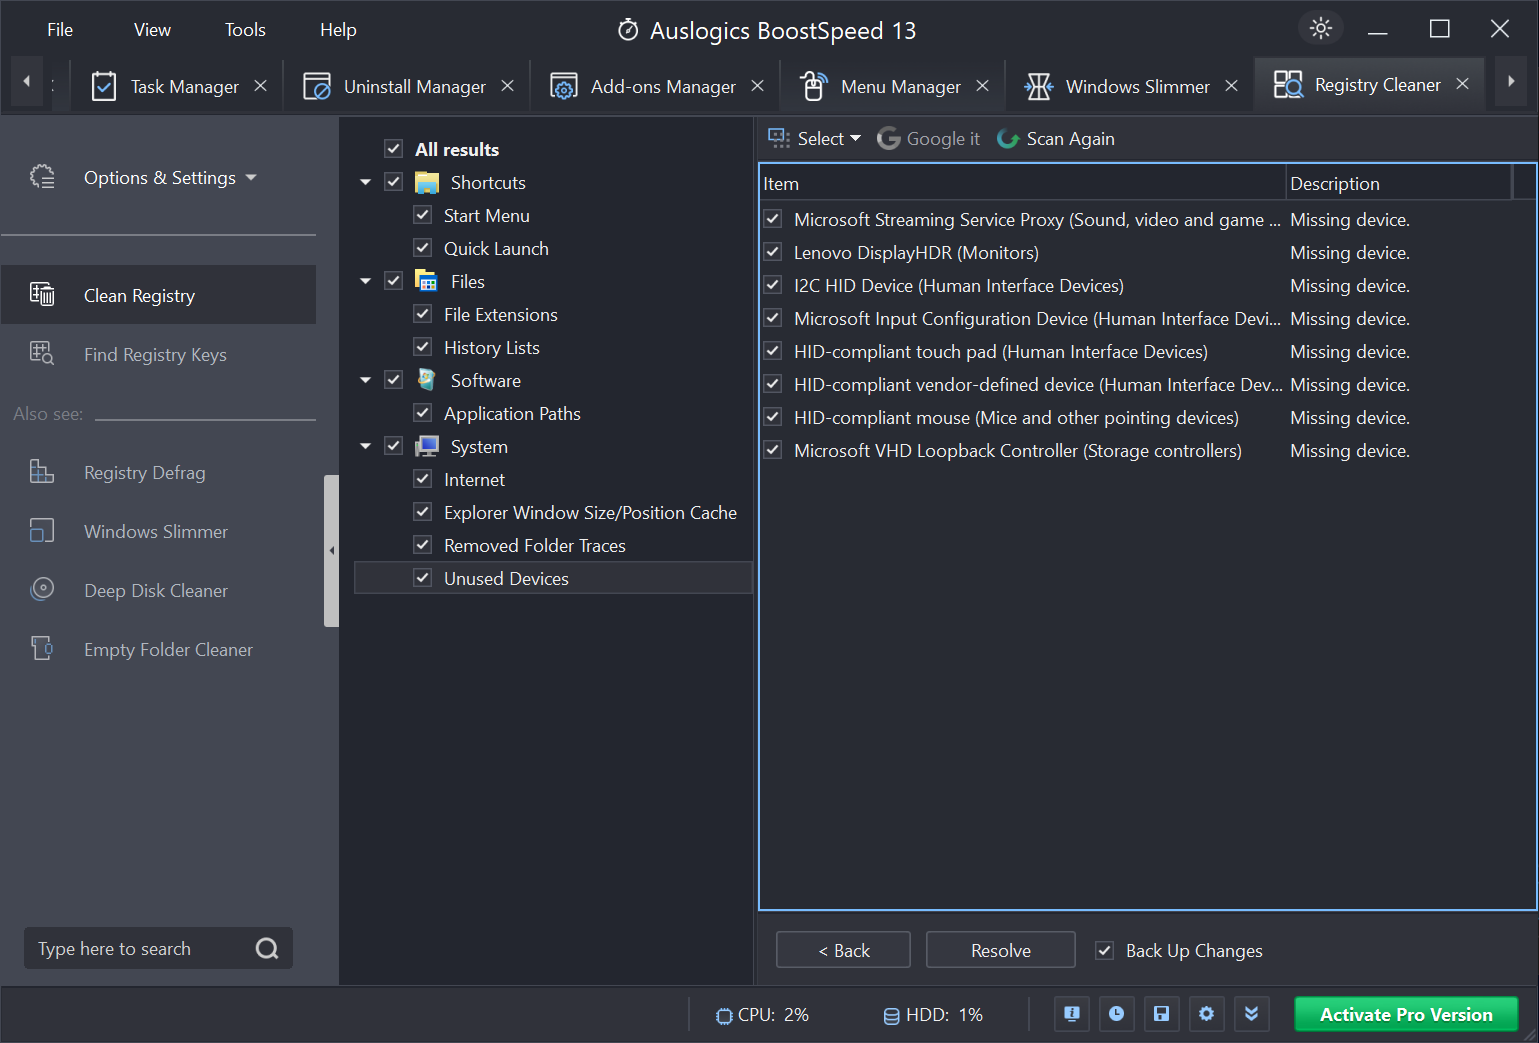
Task: Collapse the System tree group arrow
Action: coord(366,446)
